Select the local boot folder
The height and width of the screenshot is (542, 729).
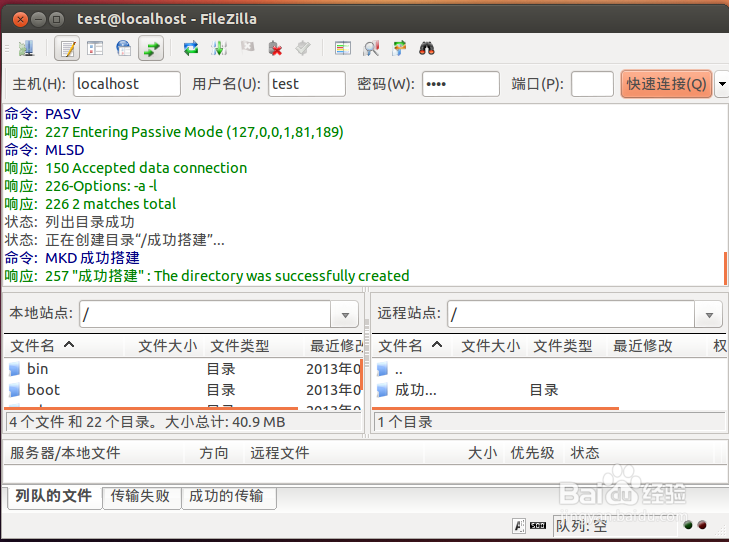[183, 390]
